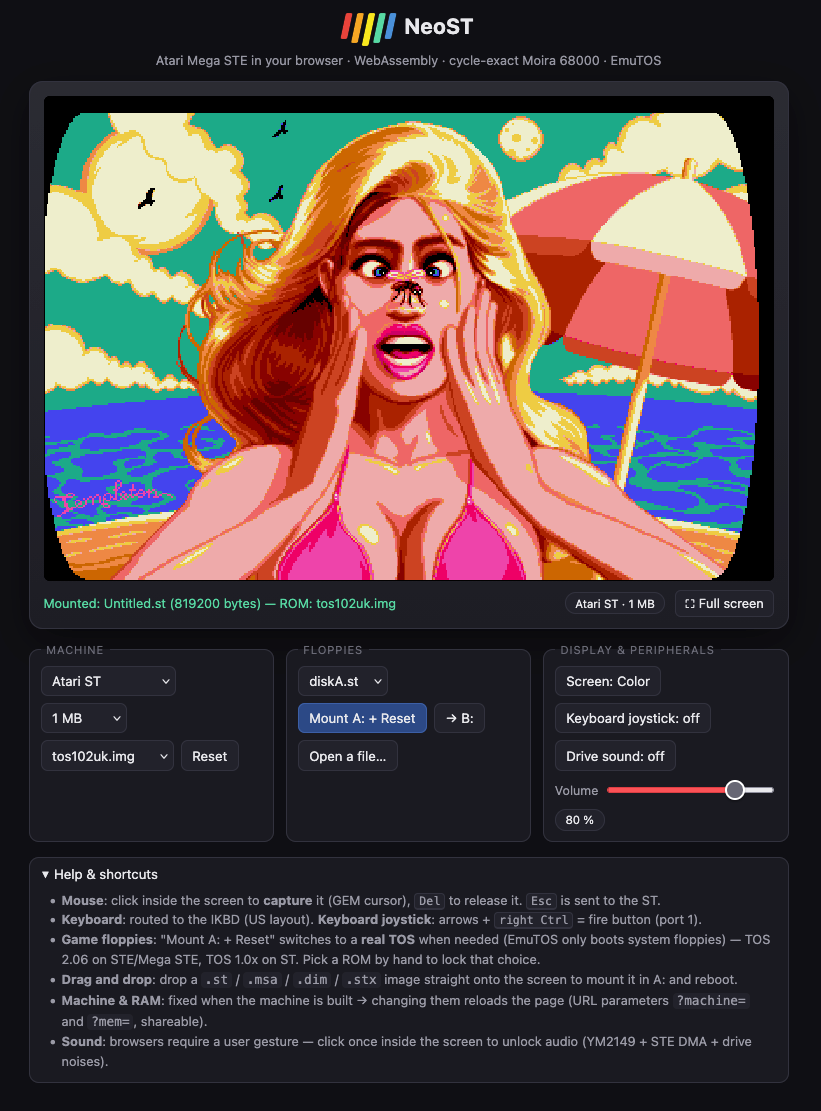Viewport: 821px width, 1111px height.
Task: Toggle Keyboard joystick: off
Action: click(x=633, y=718)
